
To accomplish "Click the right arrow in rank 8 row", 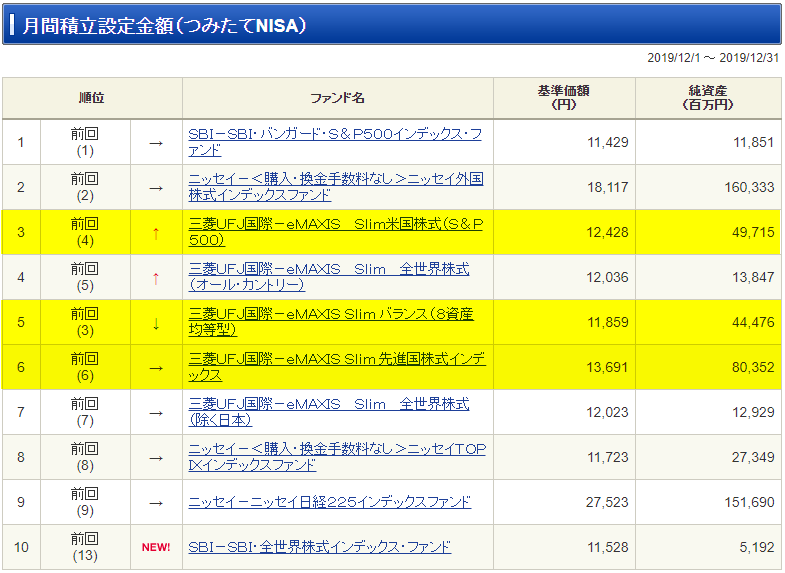I will point(156,458).
